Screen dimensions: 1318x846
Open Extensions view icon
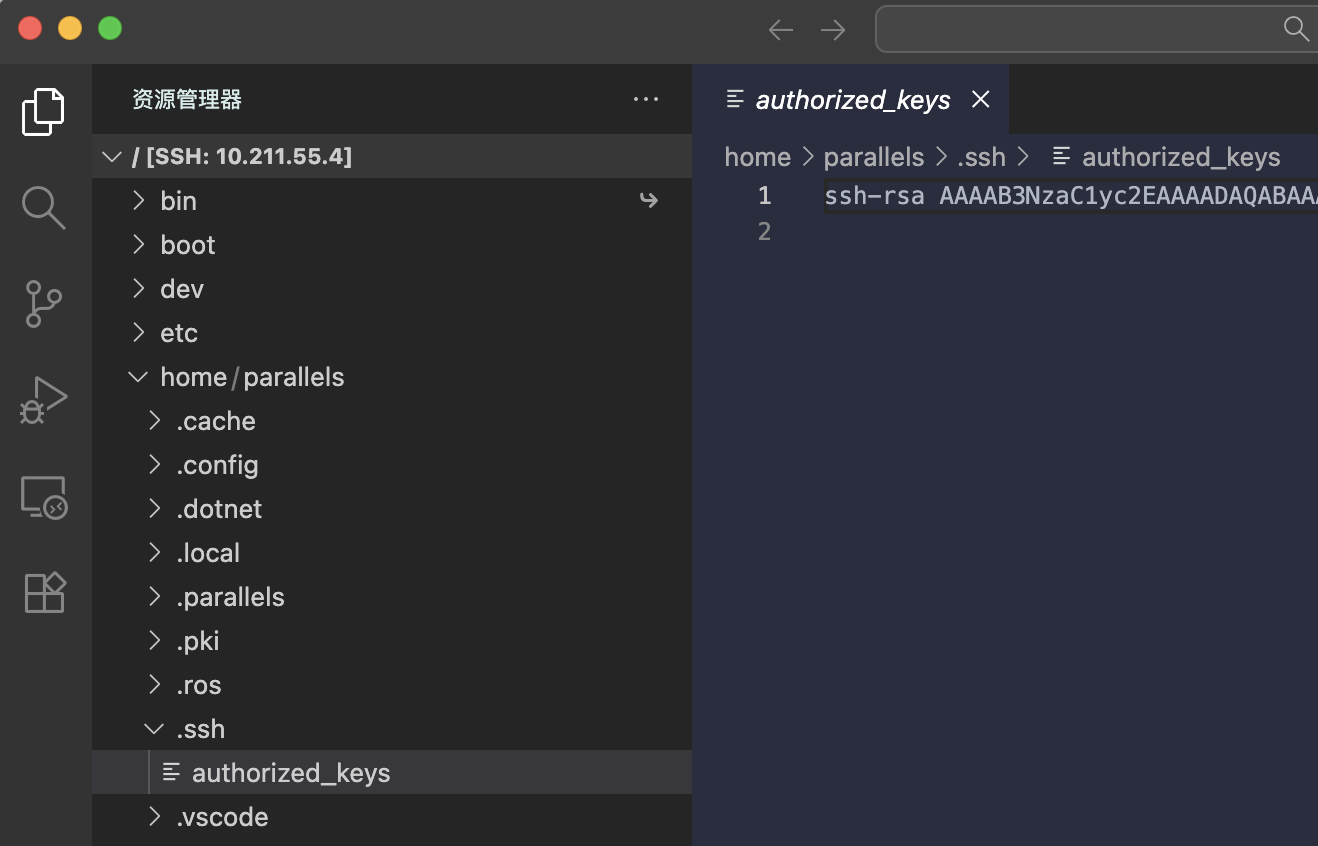44,592
